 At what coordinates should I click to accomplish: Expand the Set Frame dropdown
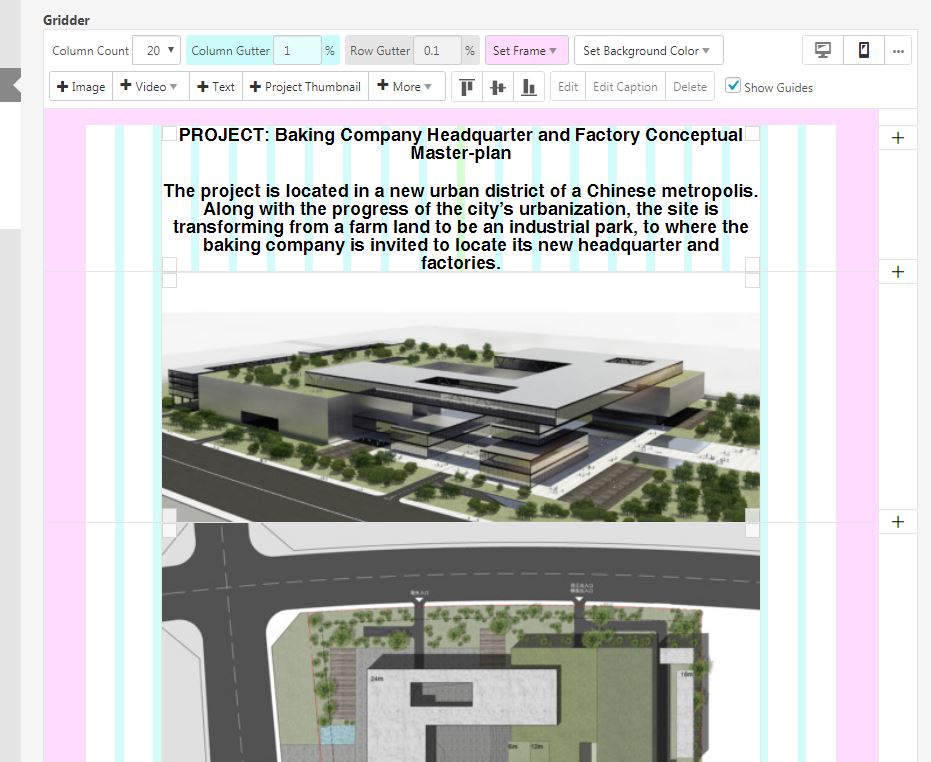526,50
